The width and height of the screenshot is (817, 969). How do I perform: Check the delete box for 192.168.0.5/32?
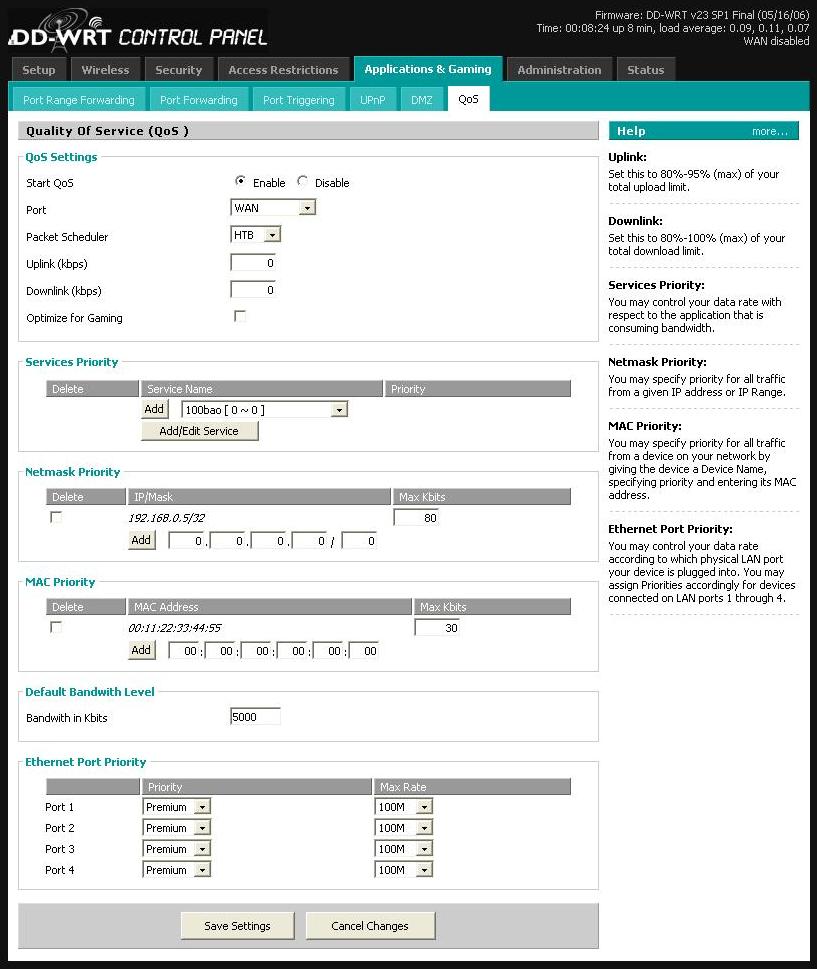pos(56,517)
